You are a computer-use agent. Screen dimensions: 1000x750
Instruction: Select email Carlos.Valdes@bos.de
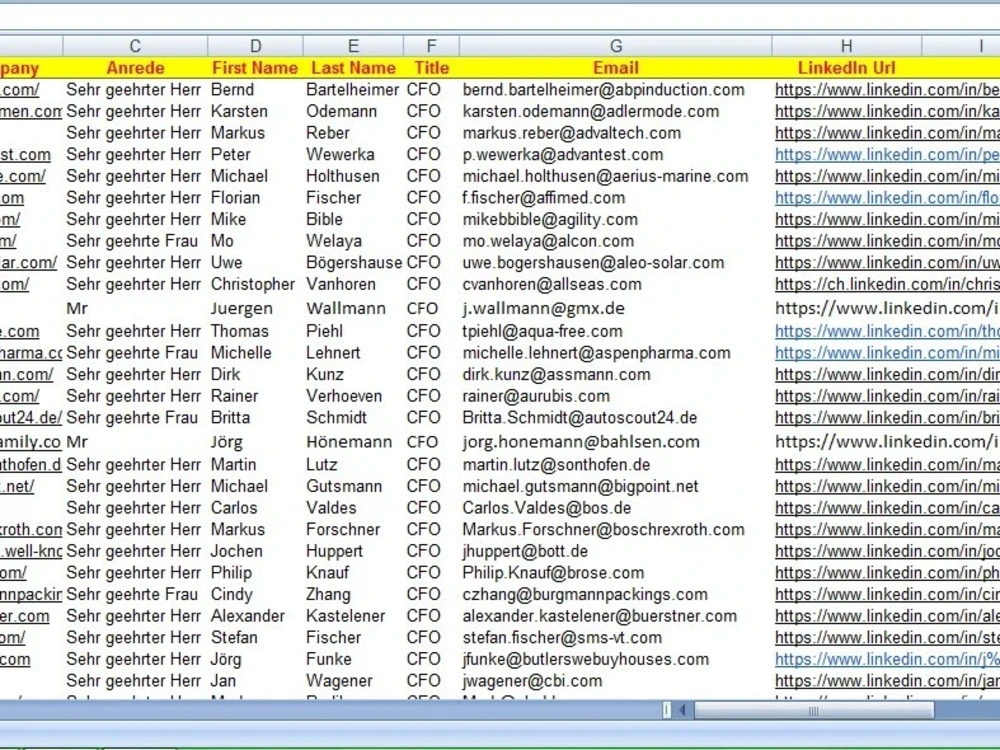[547, 508]
